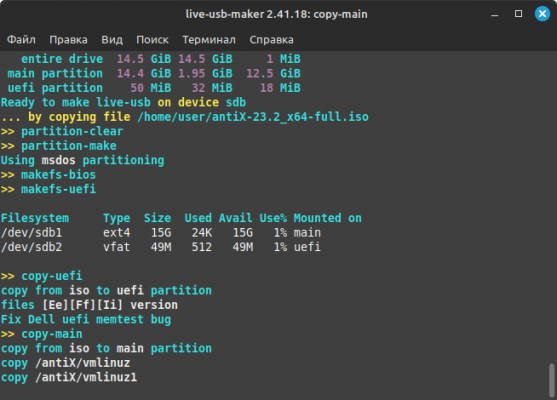Open the Вид menu
Viewport: 557px width, 400px height.
(112, 39)
